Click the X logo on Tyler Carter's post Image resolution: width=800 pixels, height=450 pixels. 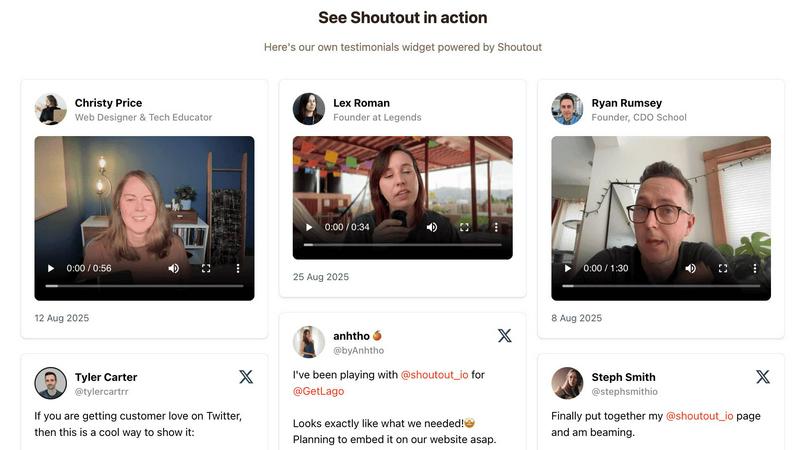click(246, 377)
